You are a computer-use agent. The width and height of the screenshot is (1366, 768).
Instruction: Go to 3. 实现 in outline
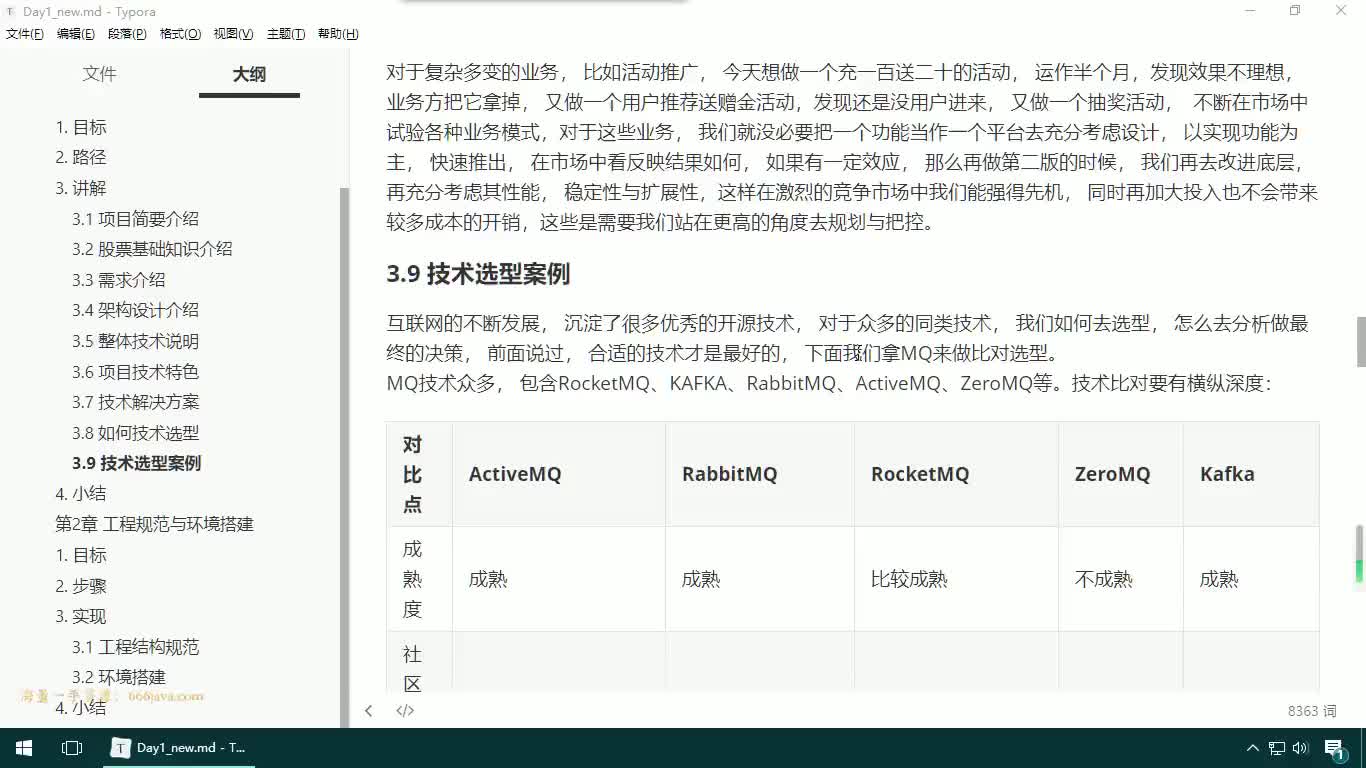point(81,616)
